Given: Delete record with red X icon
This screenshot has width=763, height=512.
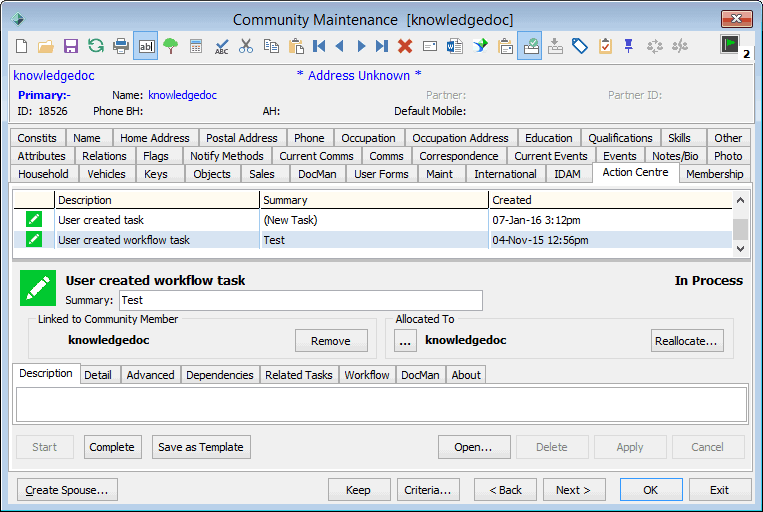Looking at the screenshot, I should (x=405, y=46).
